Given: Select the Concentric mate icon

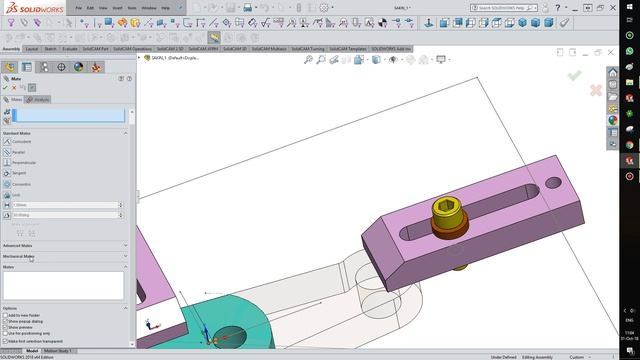Looking at the screenshot, I should tap(7, 184).
